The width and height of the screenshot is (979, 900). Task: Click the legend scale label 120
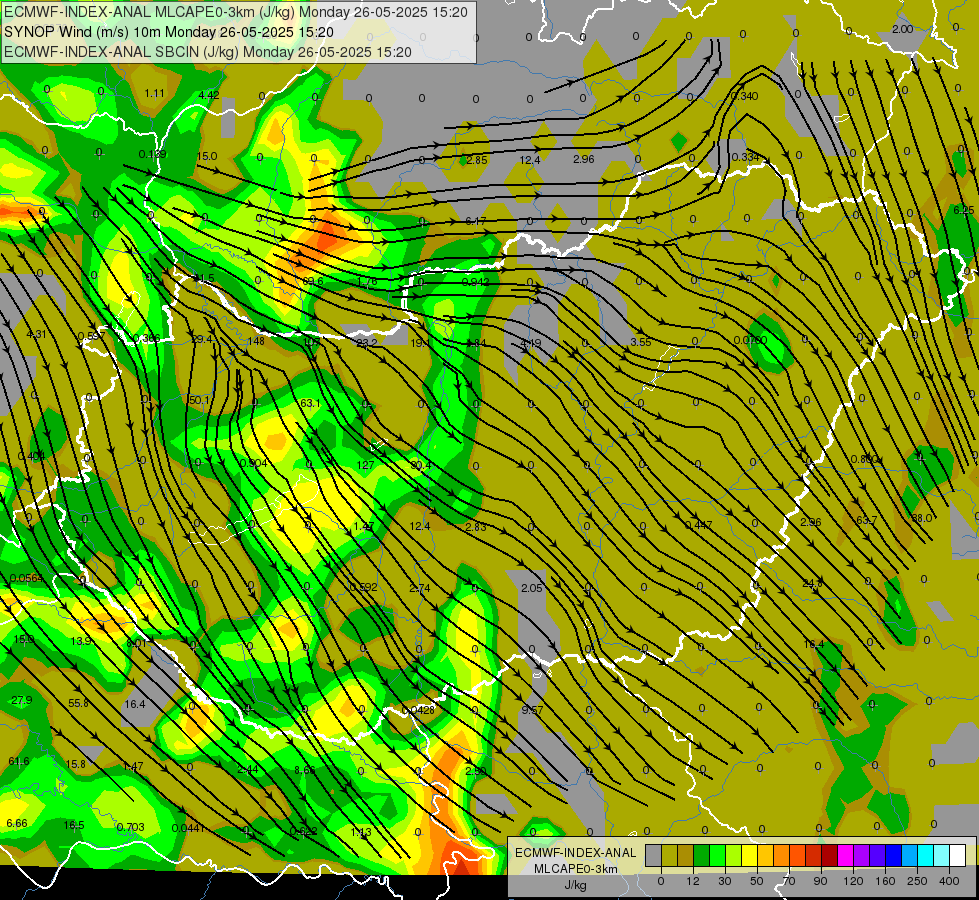pyautogui.click(x=853, y=881)
